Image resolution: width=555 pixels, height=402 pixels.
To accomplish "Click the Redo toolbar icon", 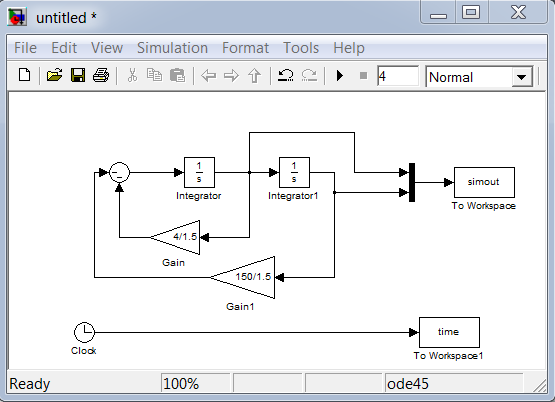I will pyautogui.click(x=309, y=75).
